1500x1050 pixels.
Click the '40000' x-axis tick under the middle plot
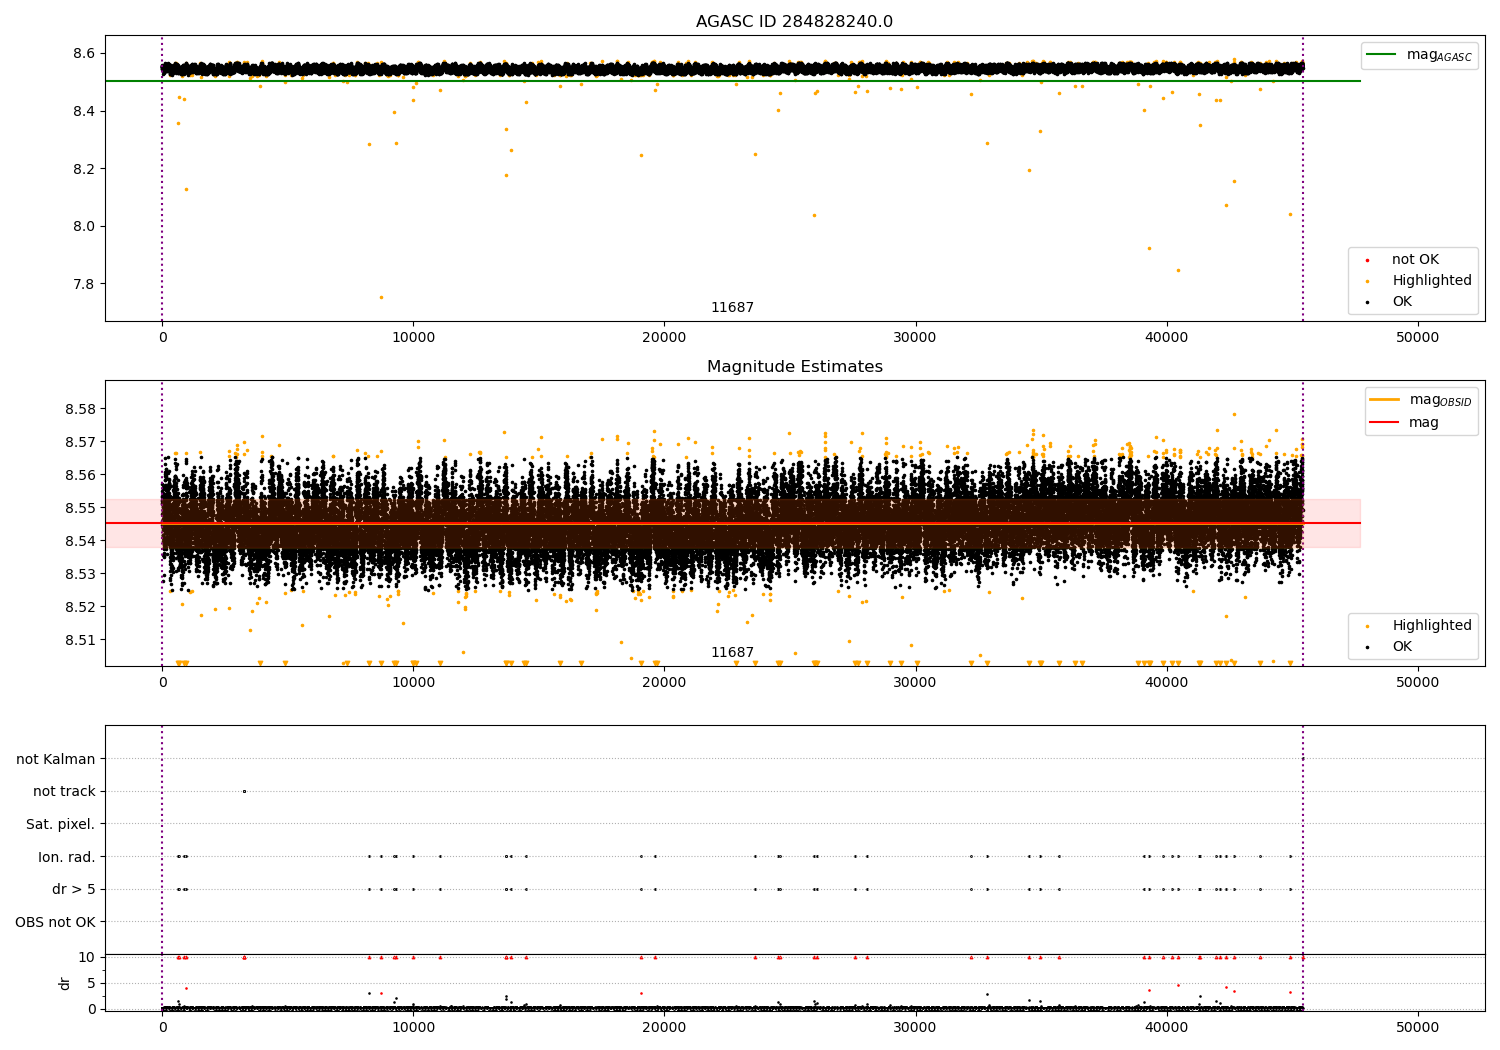1166,683
